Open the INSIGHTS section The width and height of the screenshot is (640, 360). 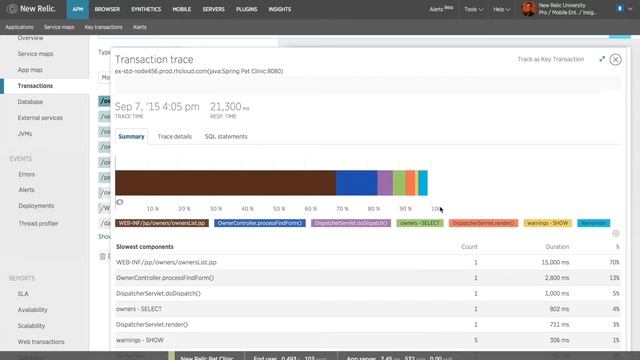[x=280, y=9]
